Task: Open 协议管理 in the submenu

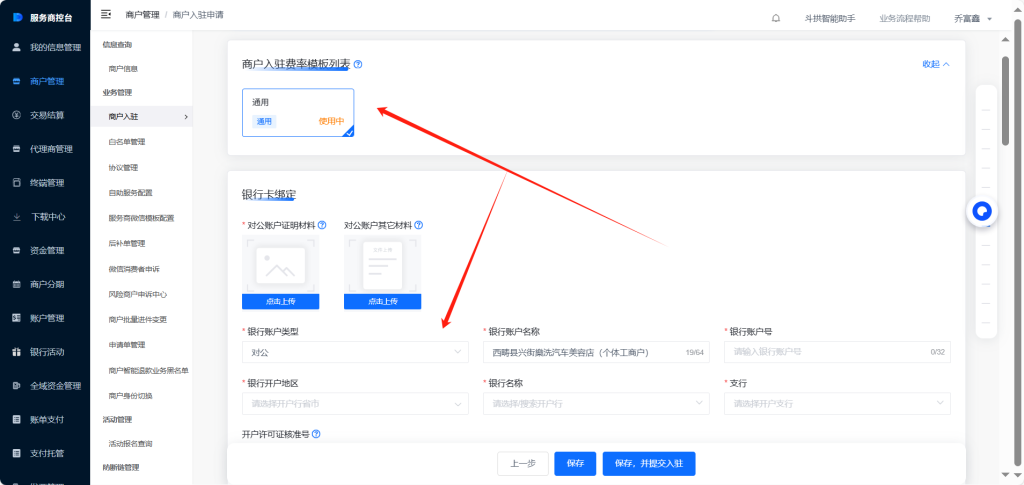Action: (x=123, y=168)
